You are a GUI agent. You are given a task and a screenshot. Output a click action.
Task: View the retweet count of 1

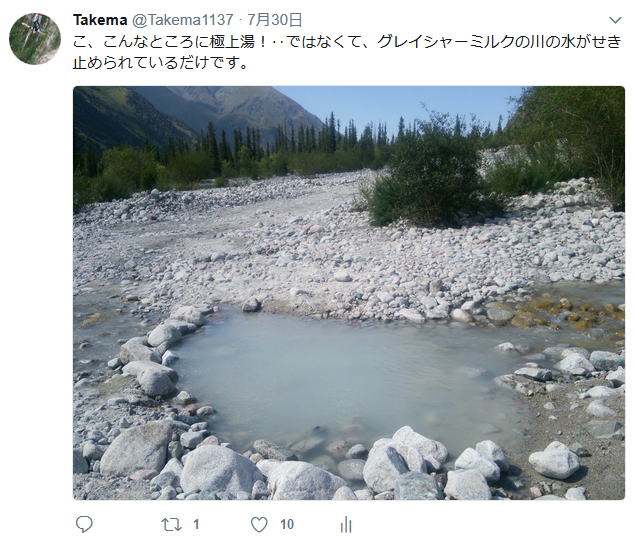point(196,525)
